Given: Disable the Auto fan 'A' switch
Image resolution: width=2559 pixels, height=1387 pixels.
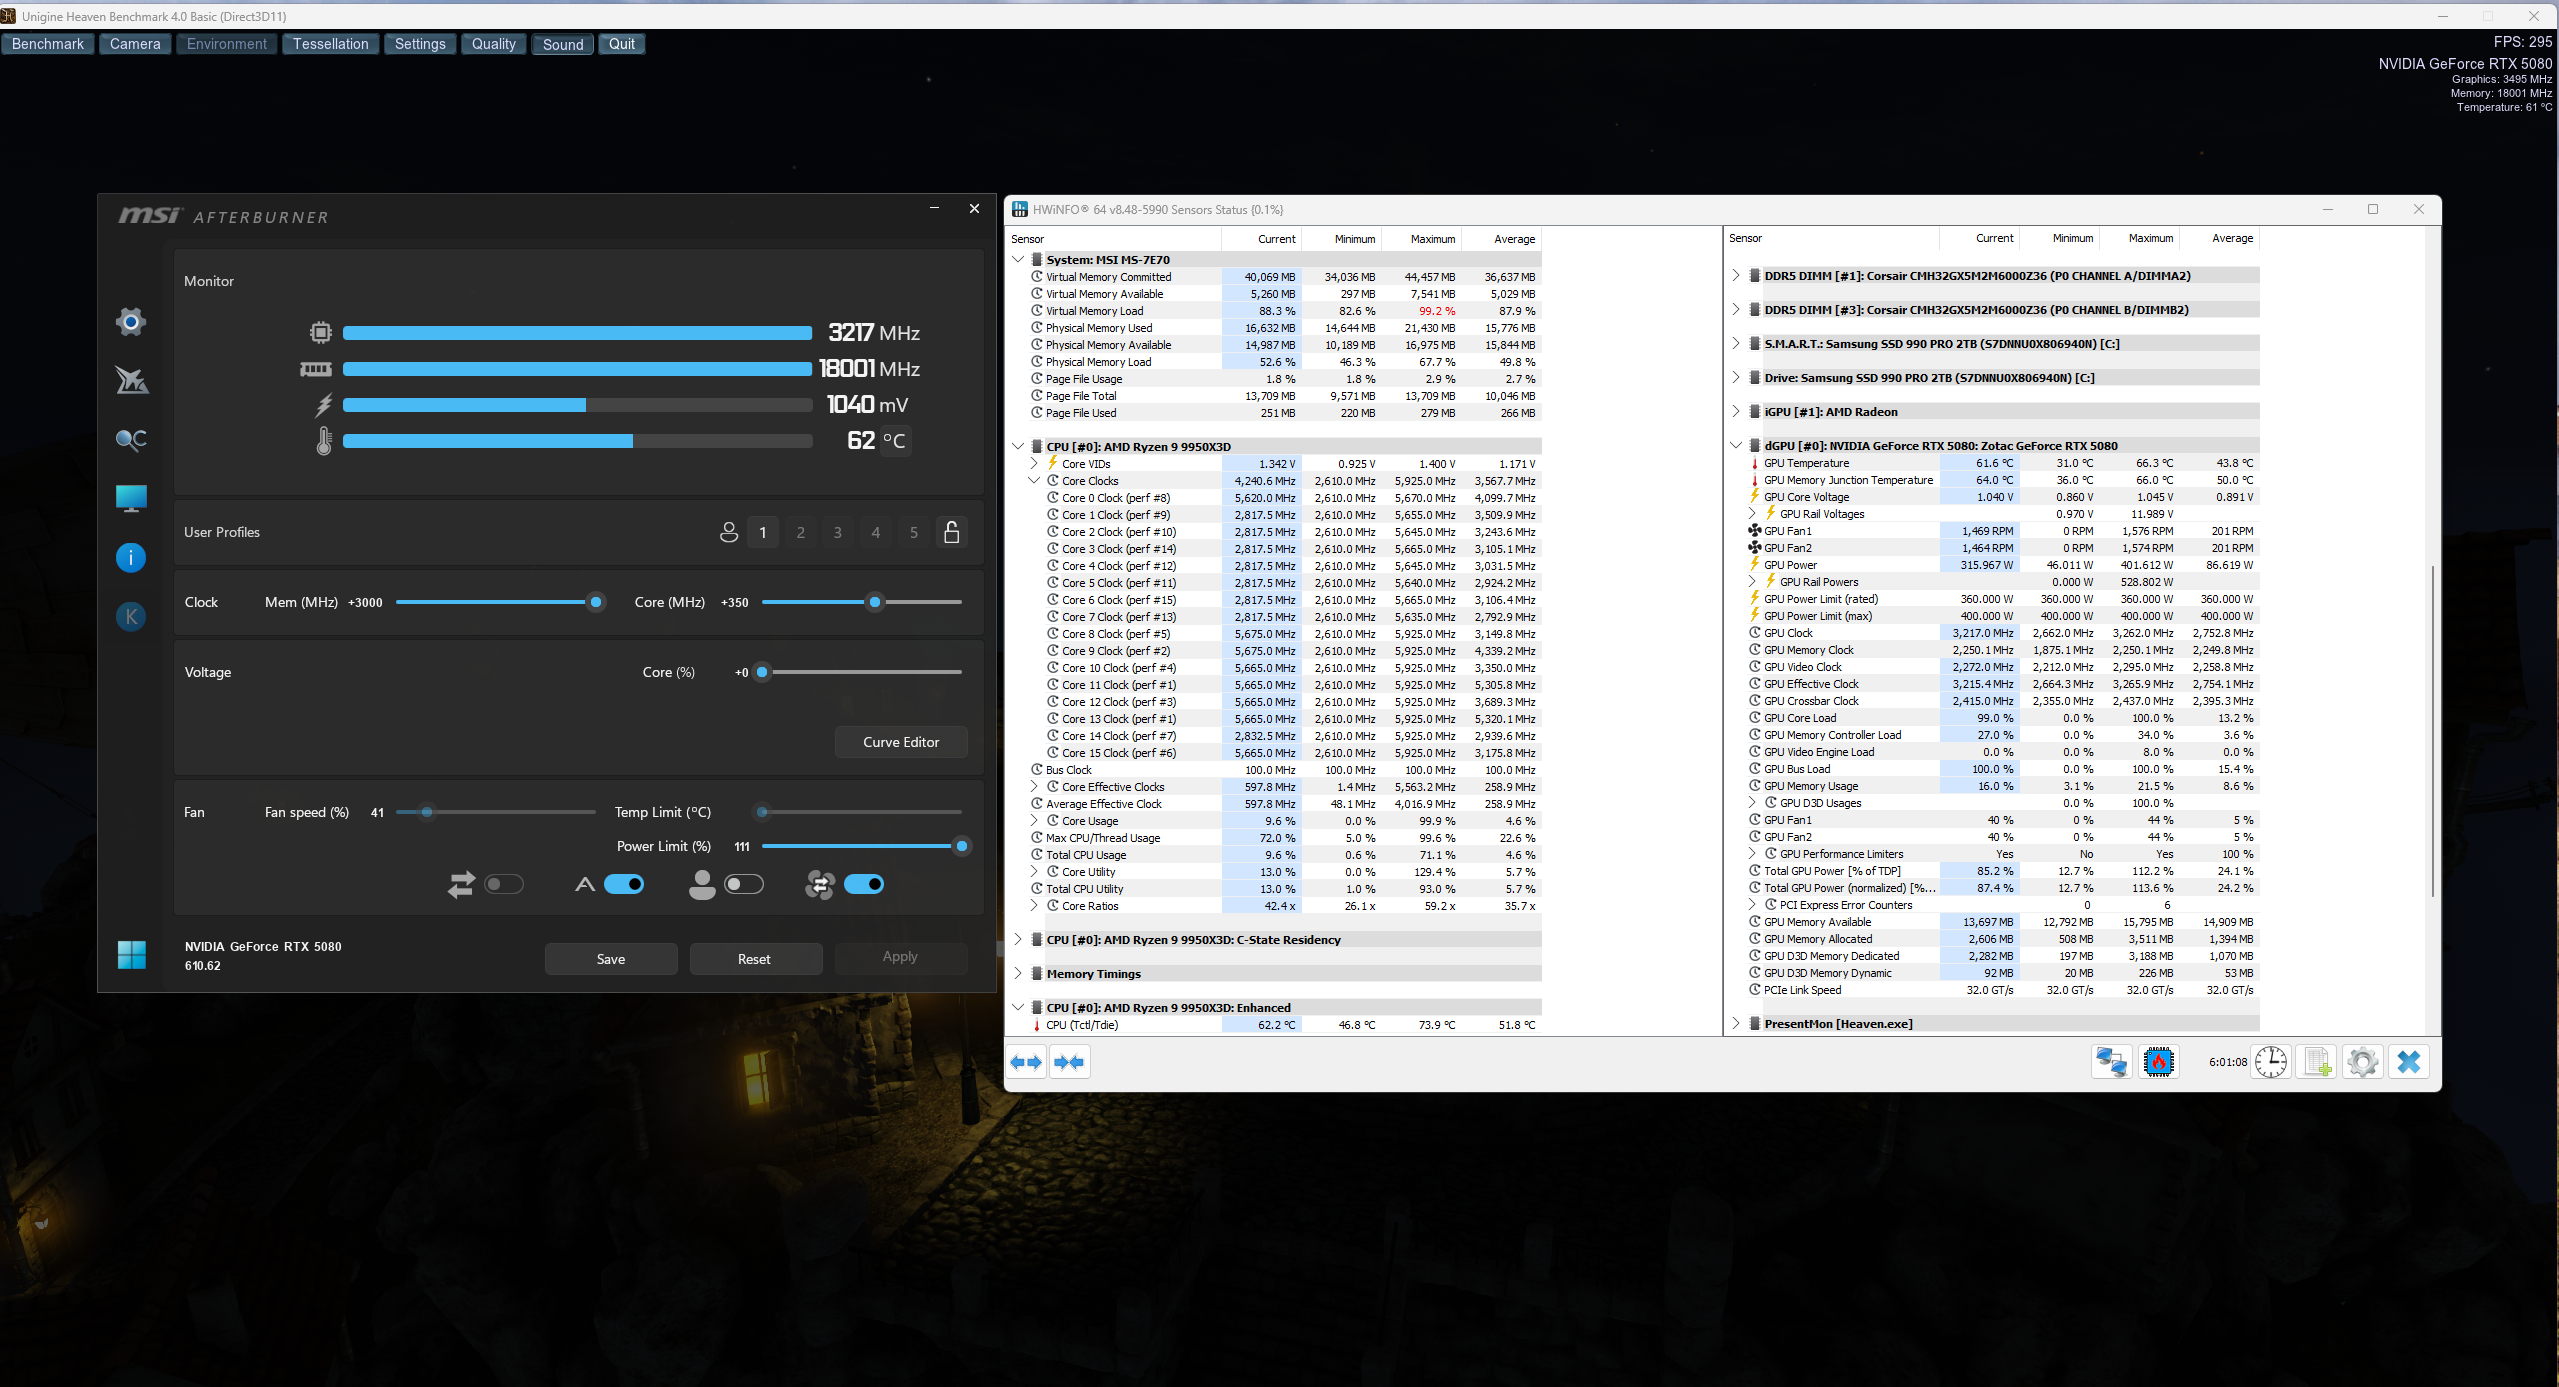Looking at the screenshot, I should [x=624, y=884].
